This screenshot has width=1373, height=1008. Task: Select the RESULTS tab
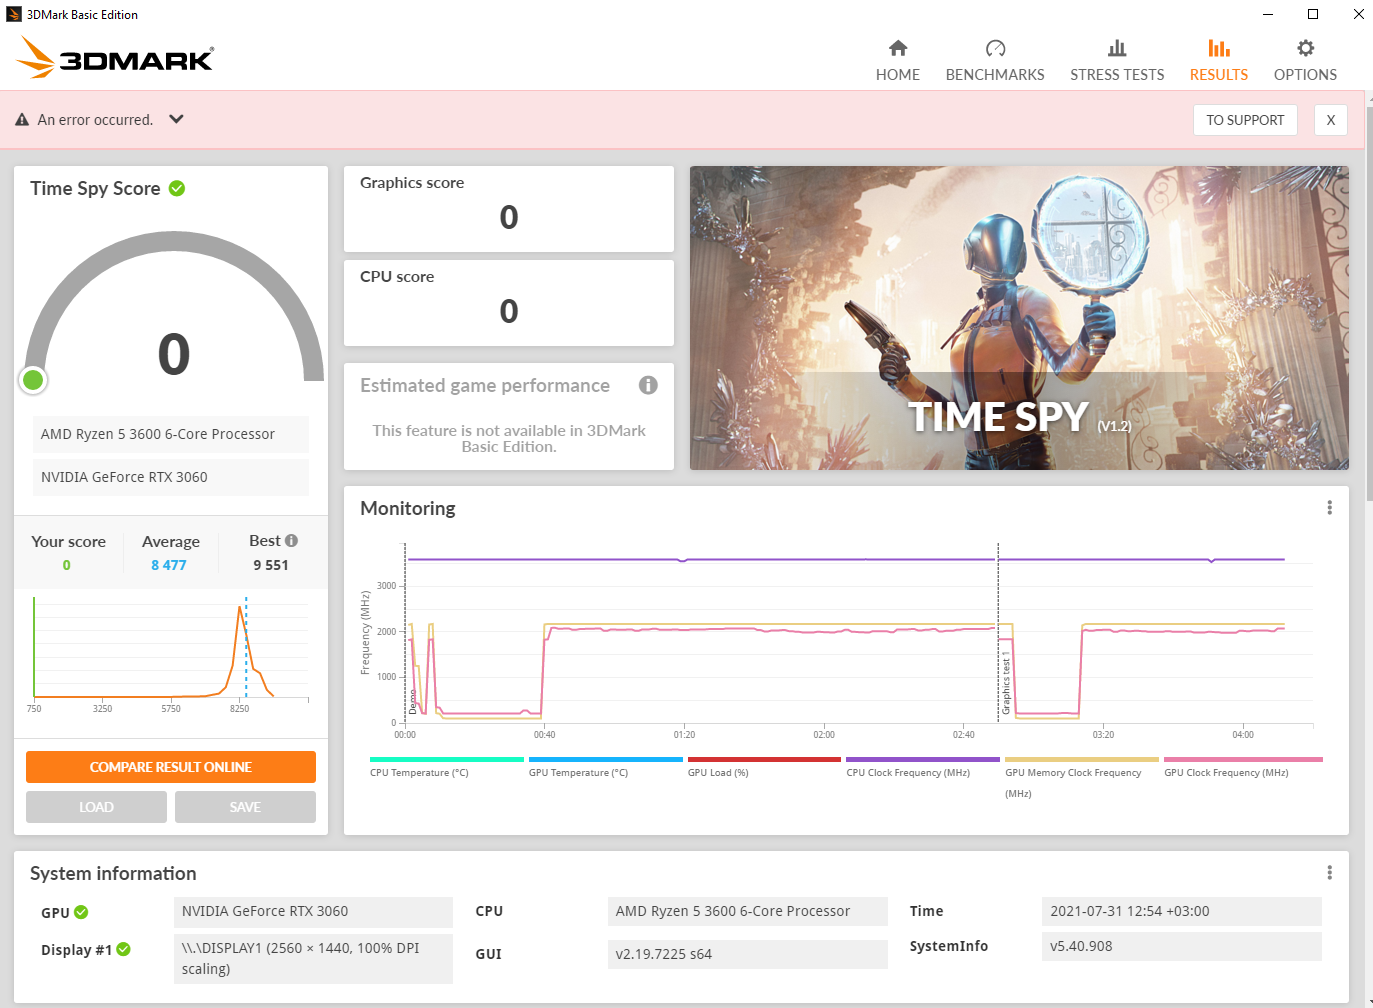coord(1218,61)
